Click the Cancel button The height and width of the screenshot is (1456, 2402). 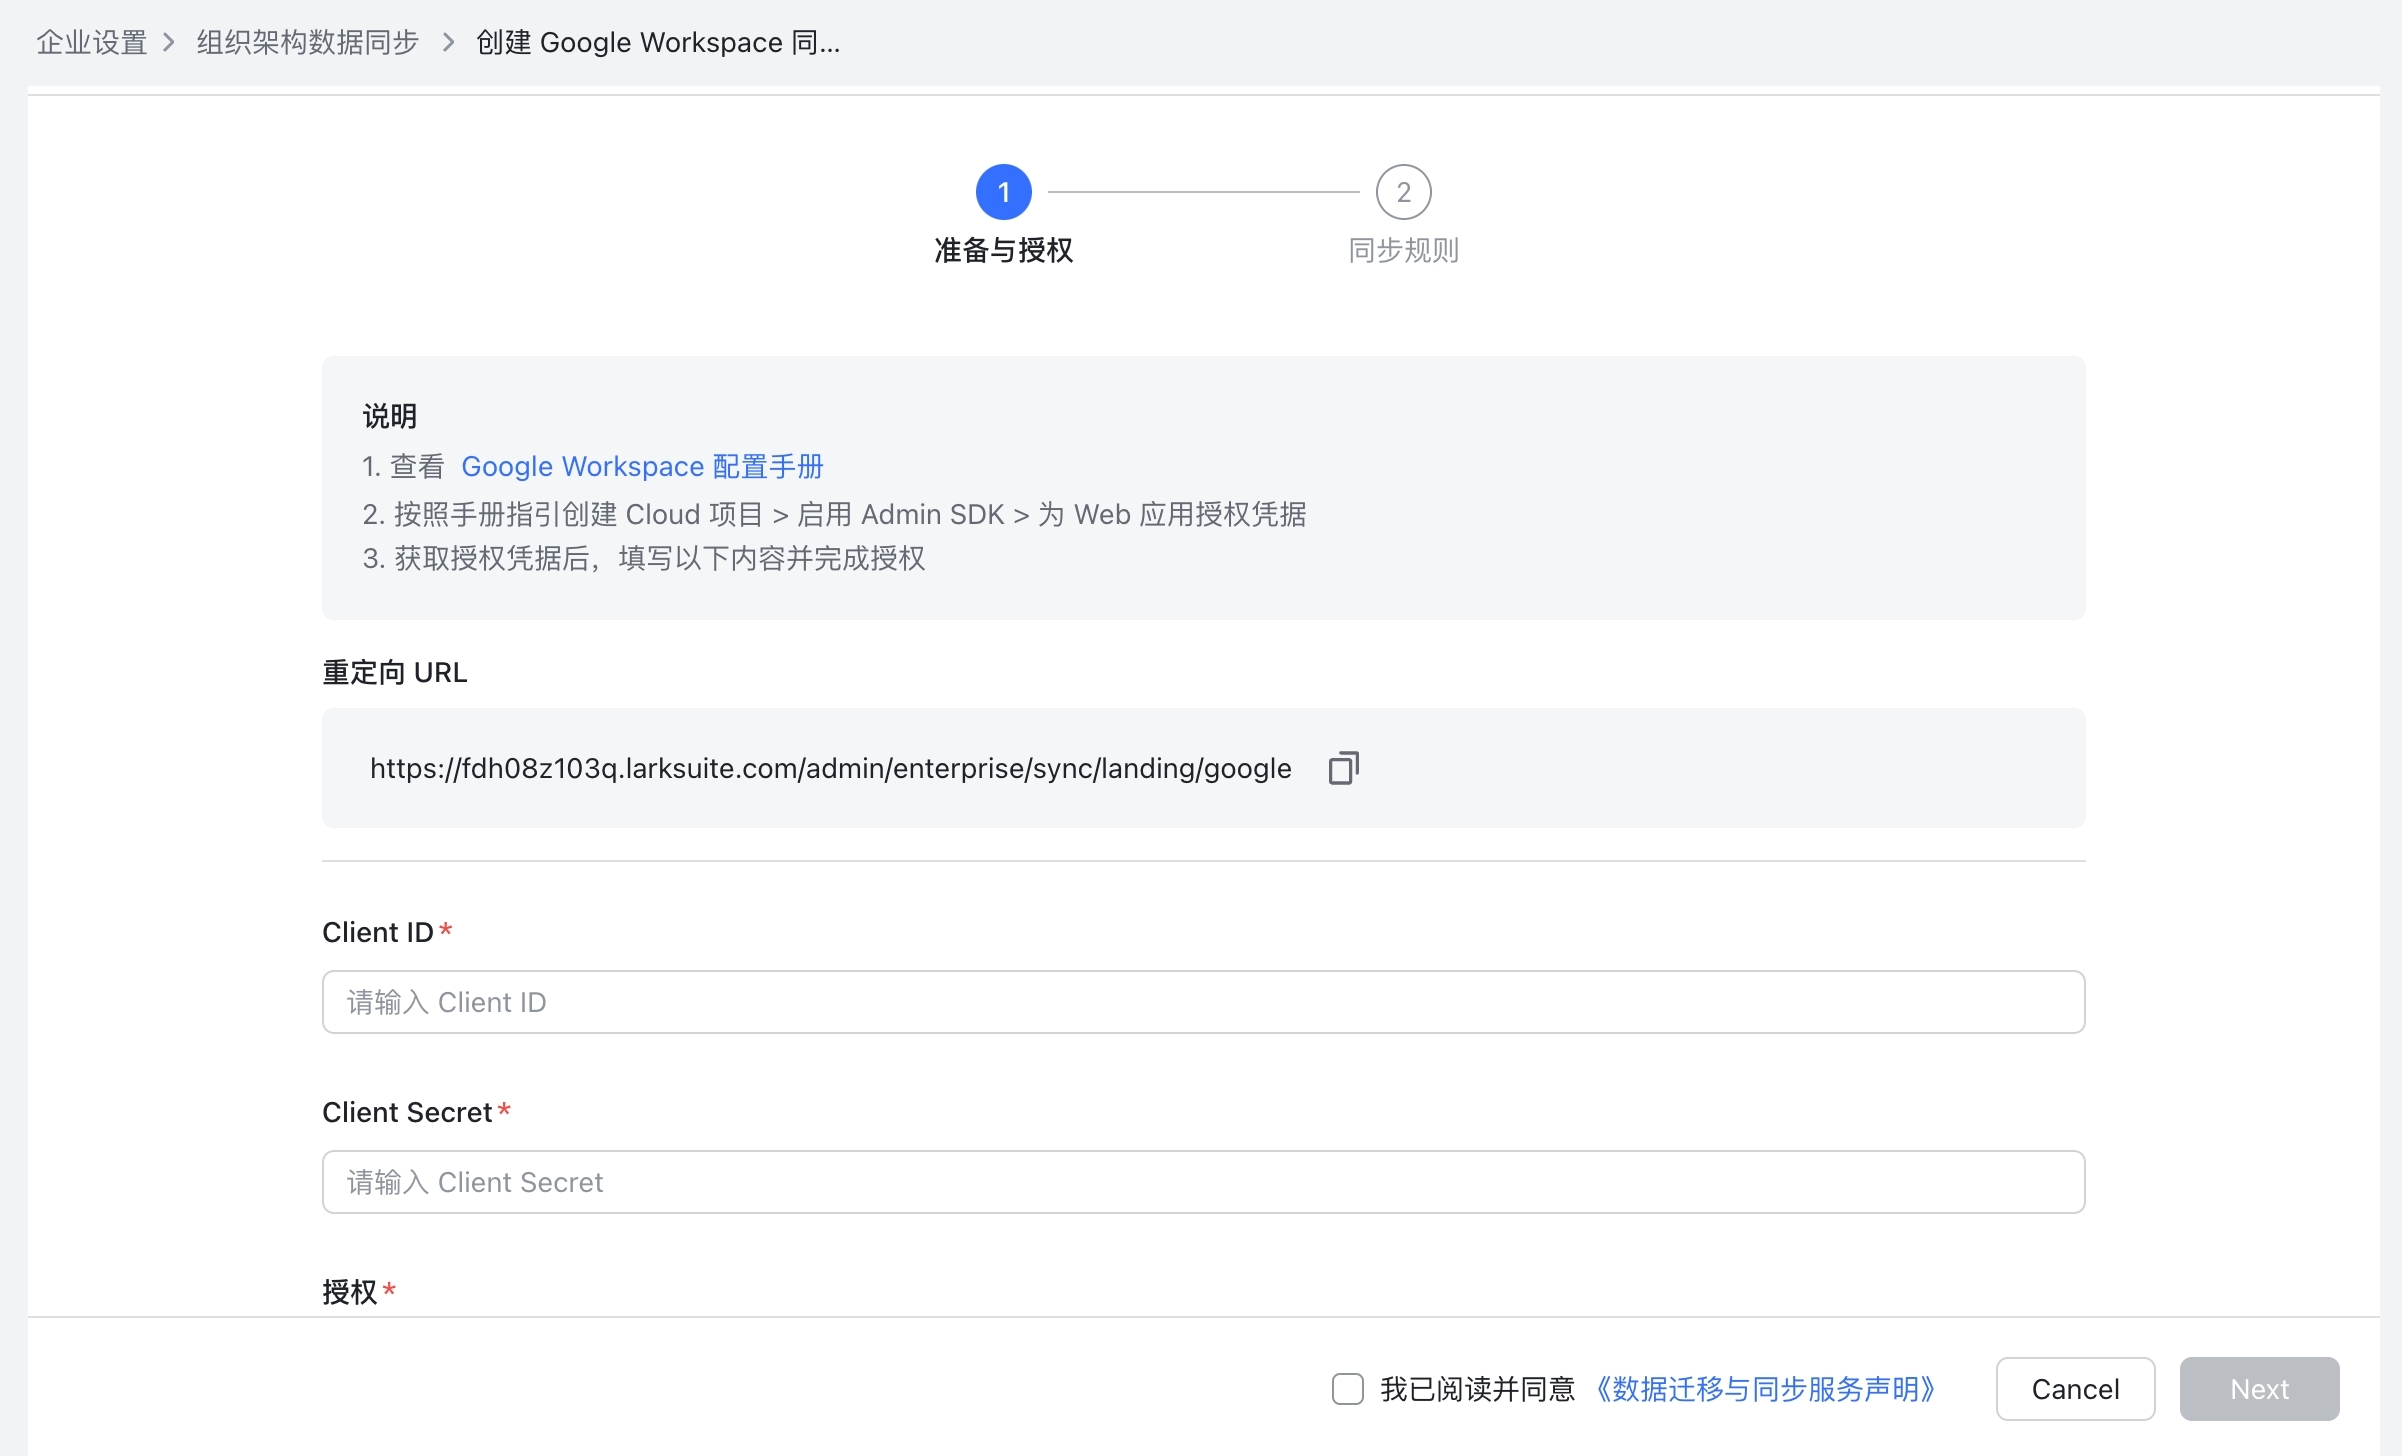click(2075, 1389)
